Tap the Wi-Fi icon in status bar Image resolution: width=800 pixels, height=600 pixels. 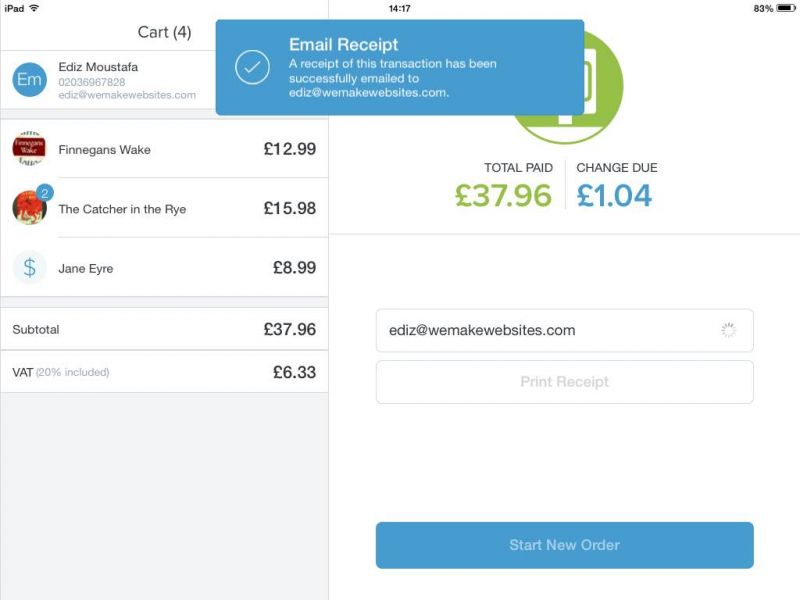tap(34, 8)
